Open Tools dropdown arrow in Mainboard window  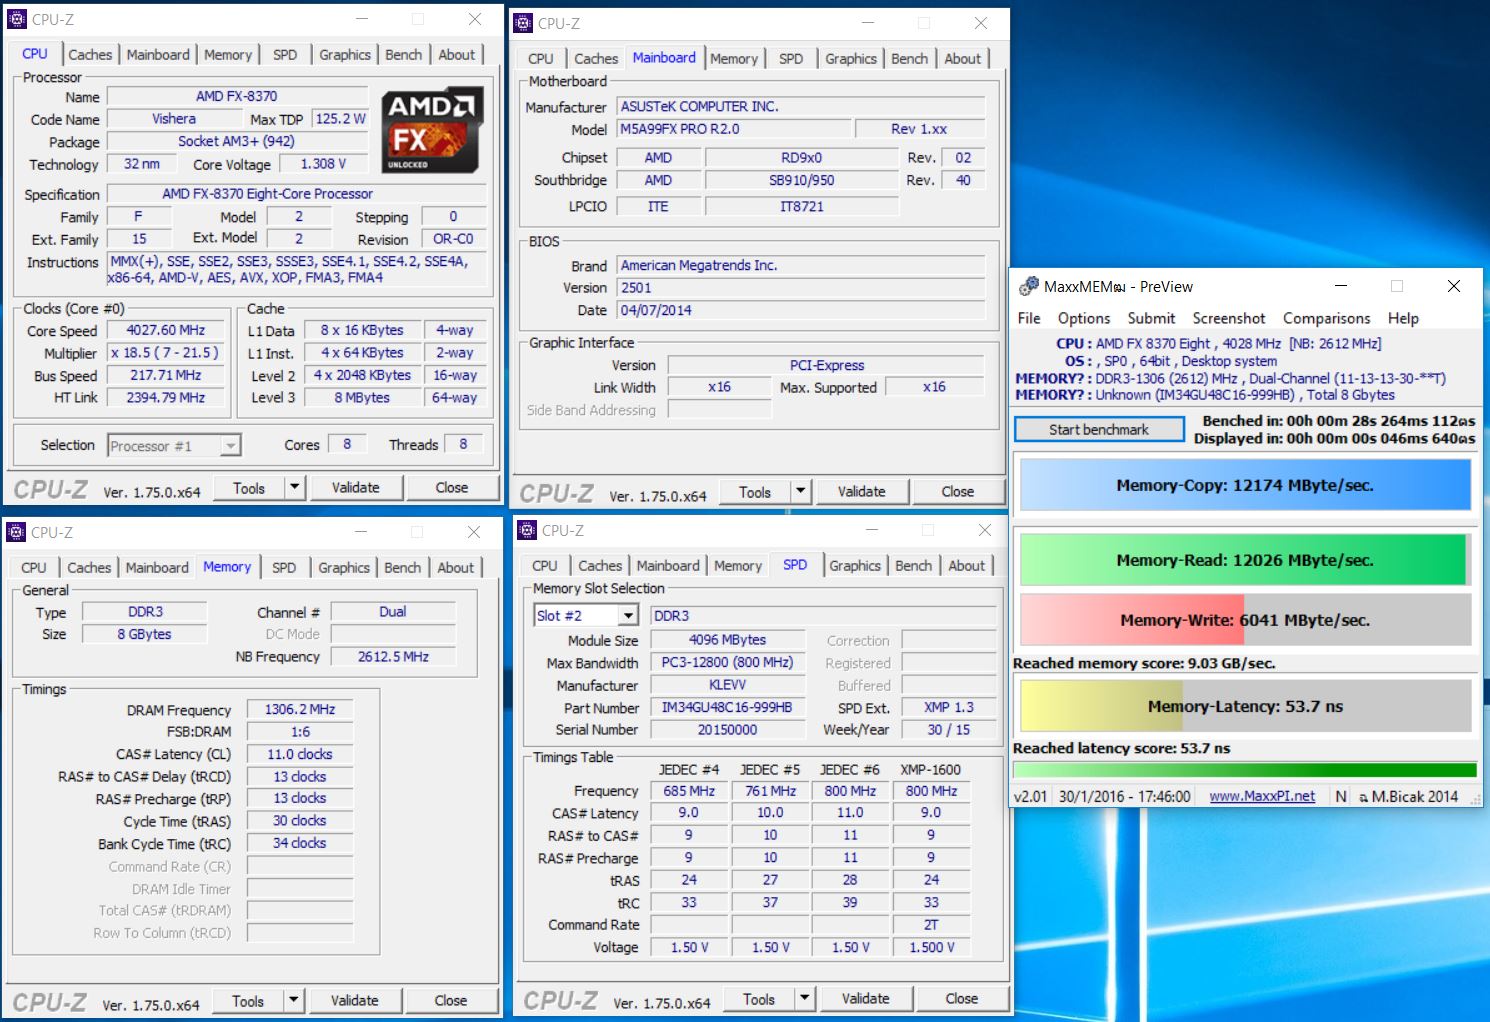800,492
